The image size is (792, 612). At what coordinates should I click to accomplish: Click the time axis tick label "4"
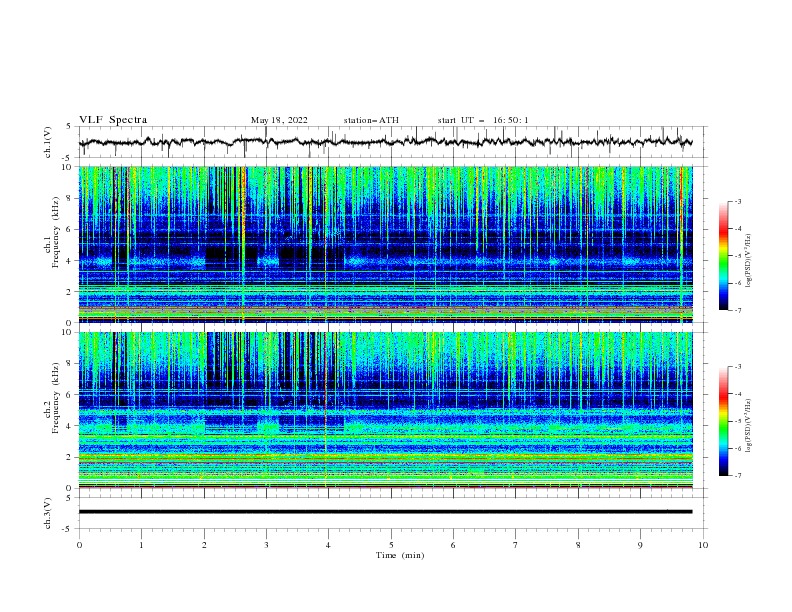(x=328, y=545)
